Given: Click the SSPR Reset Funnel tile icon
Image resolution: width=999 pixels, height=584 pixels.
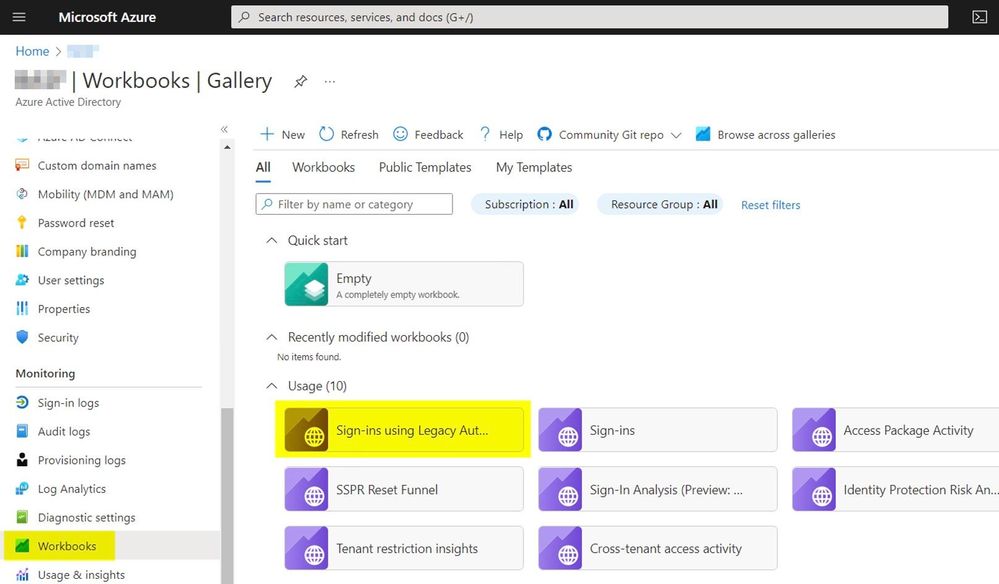Looking at the screenshot, I should tap(306, 489).
